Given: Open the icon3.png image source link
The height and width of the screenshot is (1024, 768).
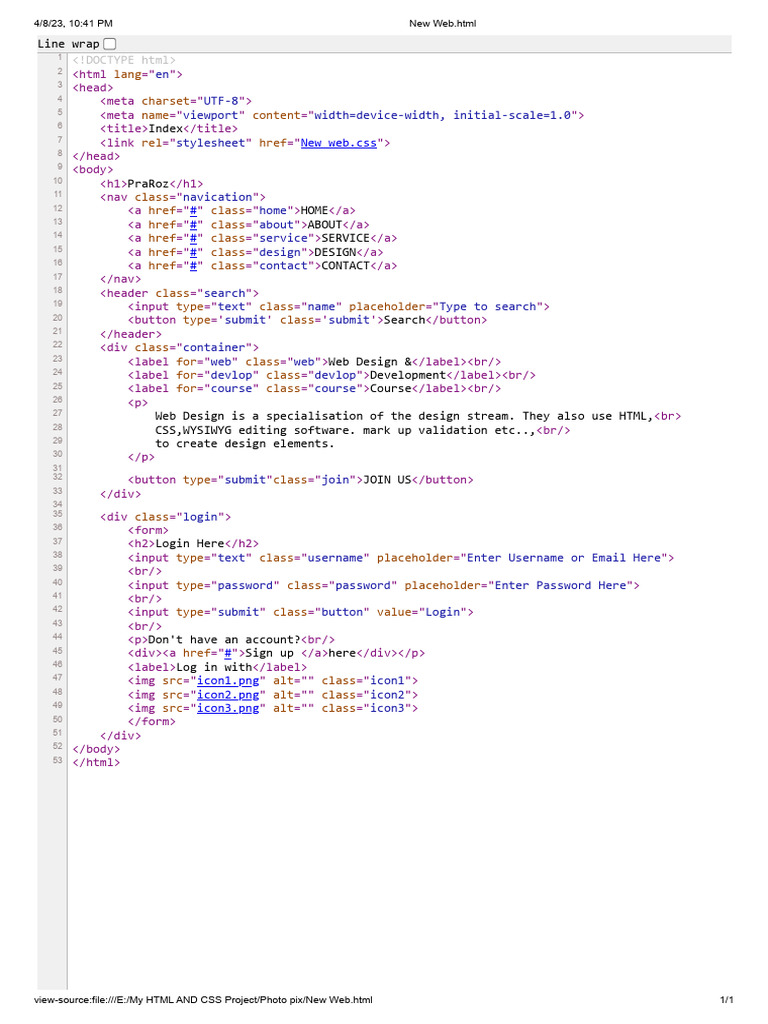Looking at the screenshot, I should (x=230, y=708).
